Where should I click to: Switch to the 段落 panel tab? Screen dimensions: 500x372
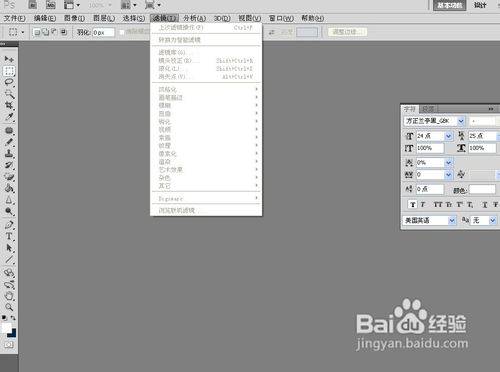[x=428, y=109]
